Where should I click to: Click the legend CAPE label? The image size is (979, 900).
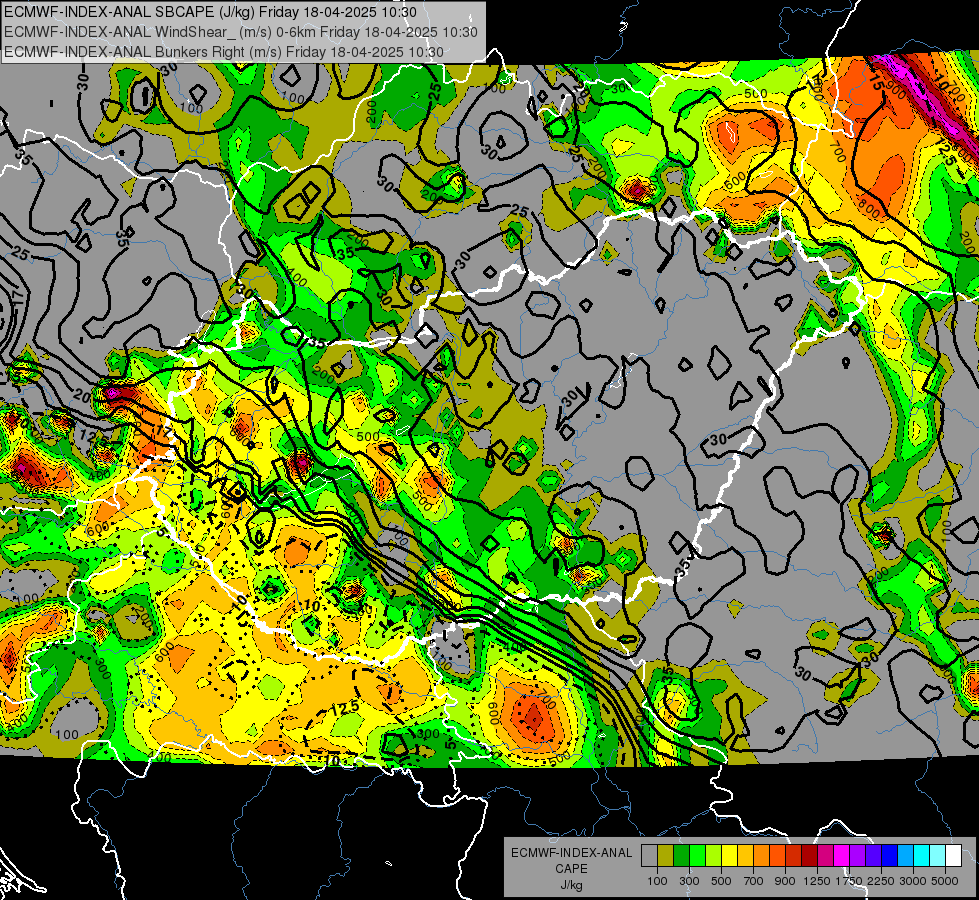click(x=571, y=869)
